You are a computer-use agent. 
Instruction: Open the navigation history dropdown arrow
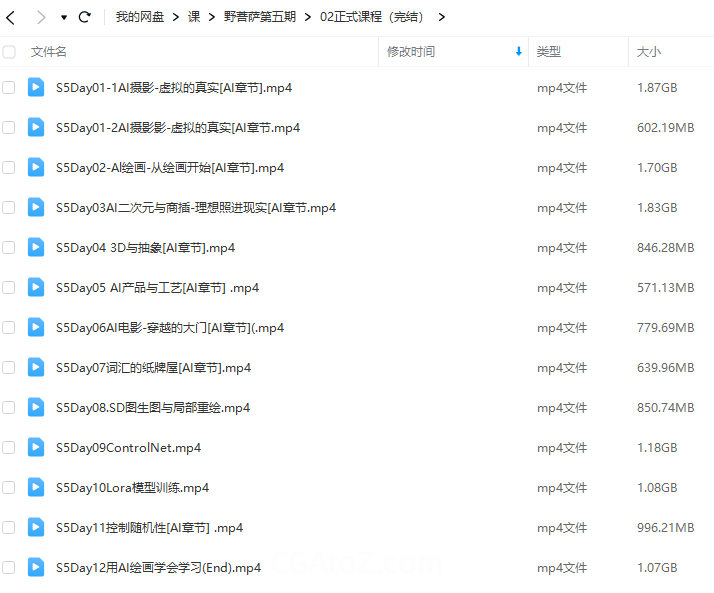[63, 18]
